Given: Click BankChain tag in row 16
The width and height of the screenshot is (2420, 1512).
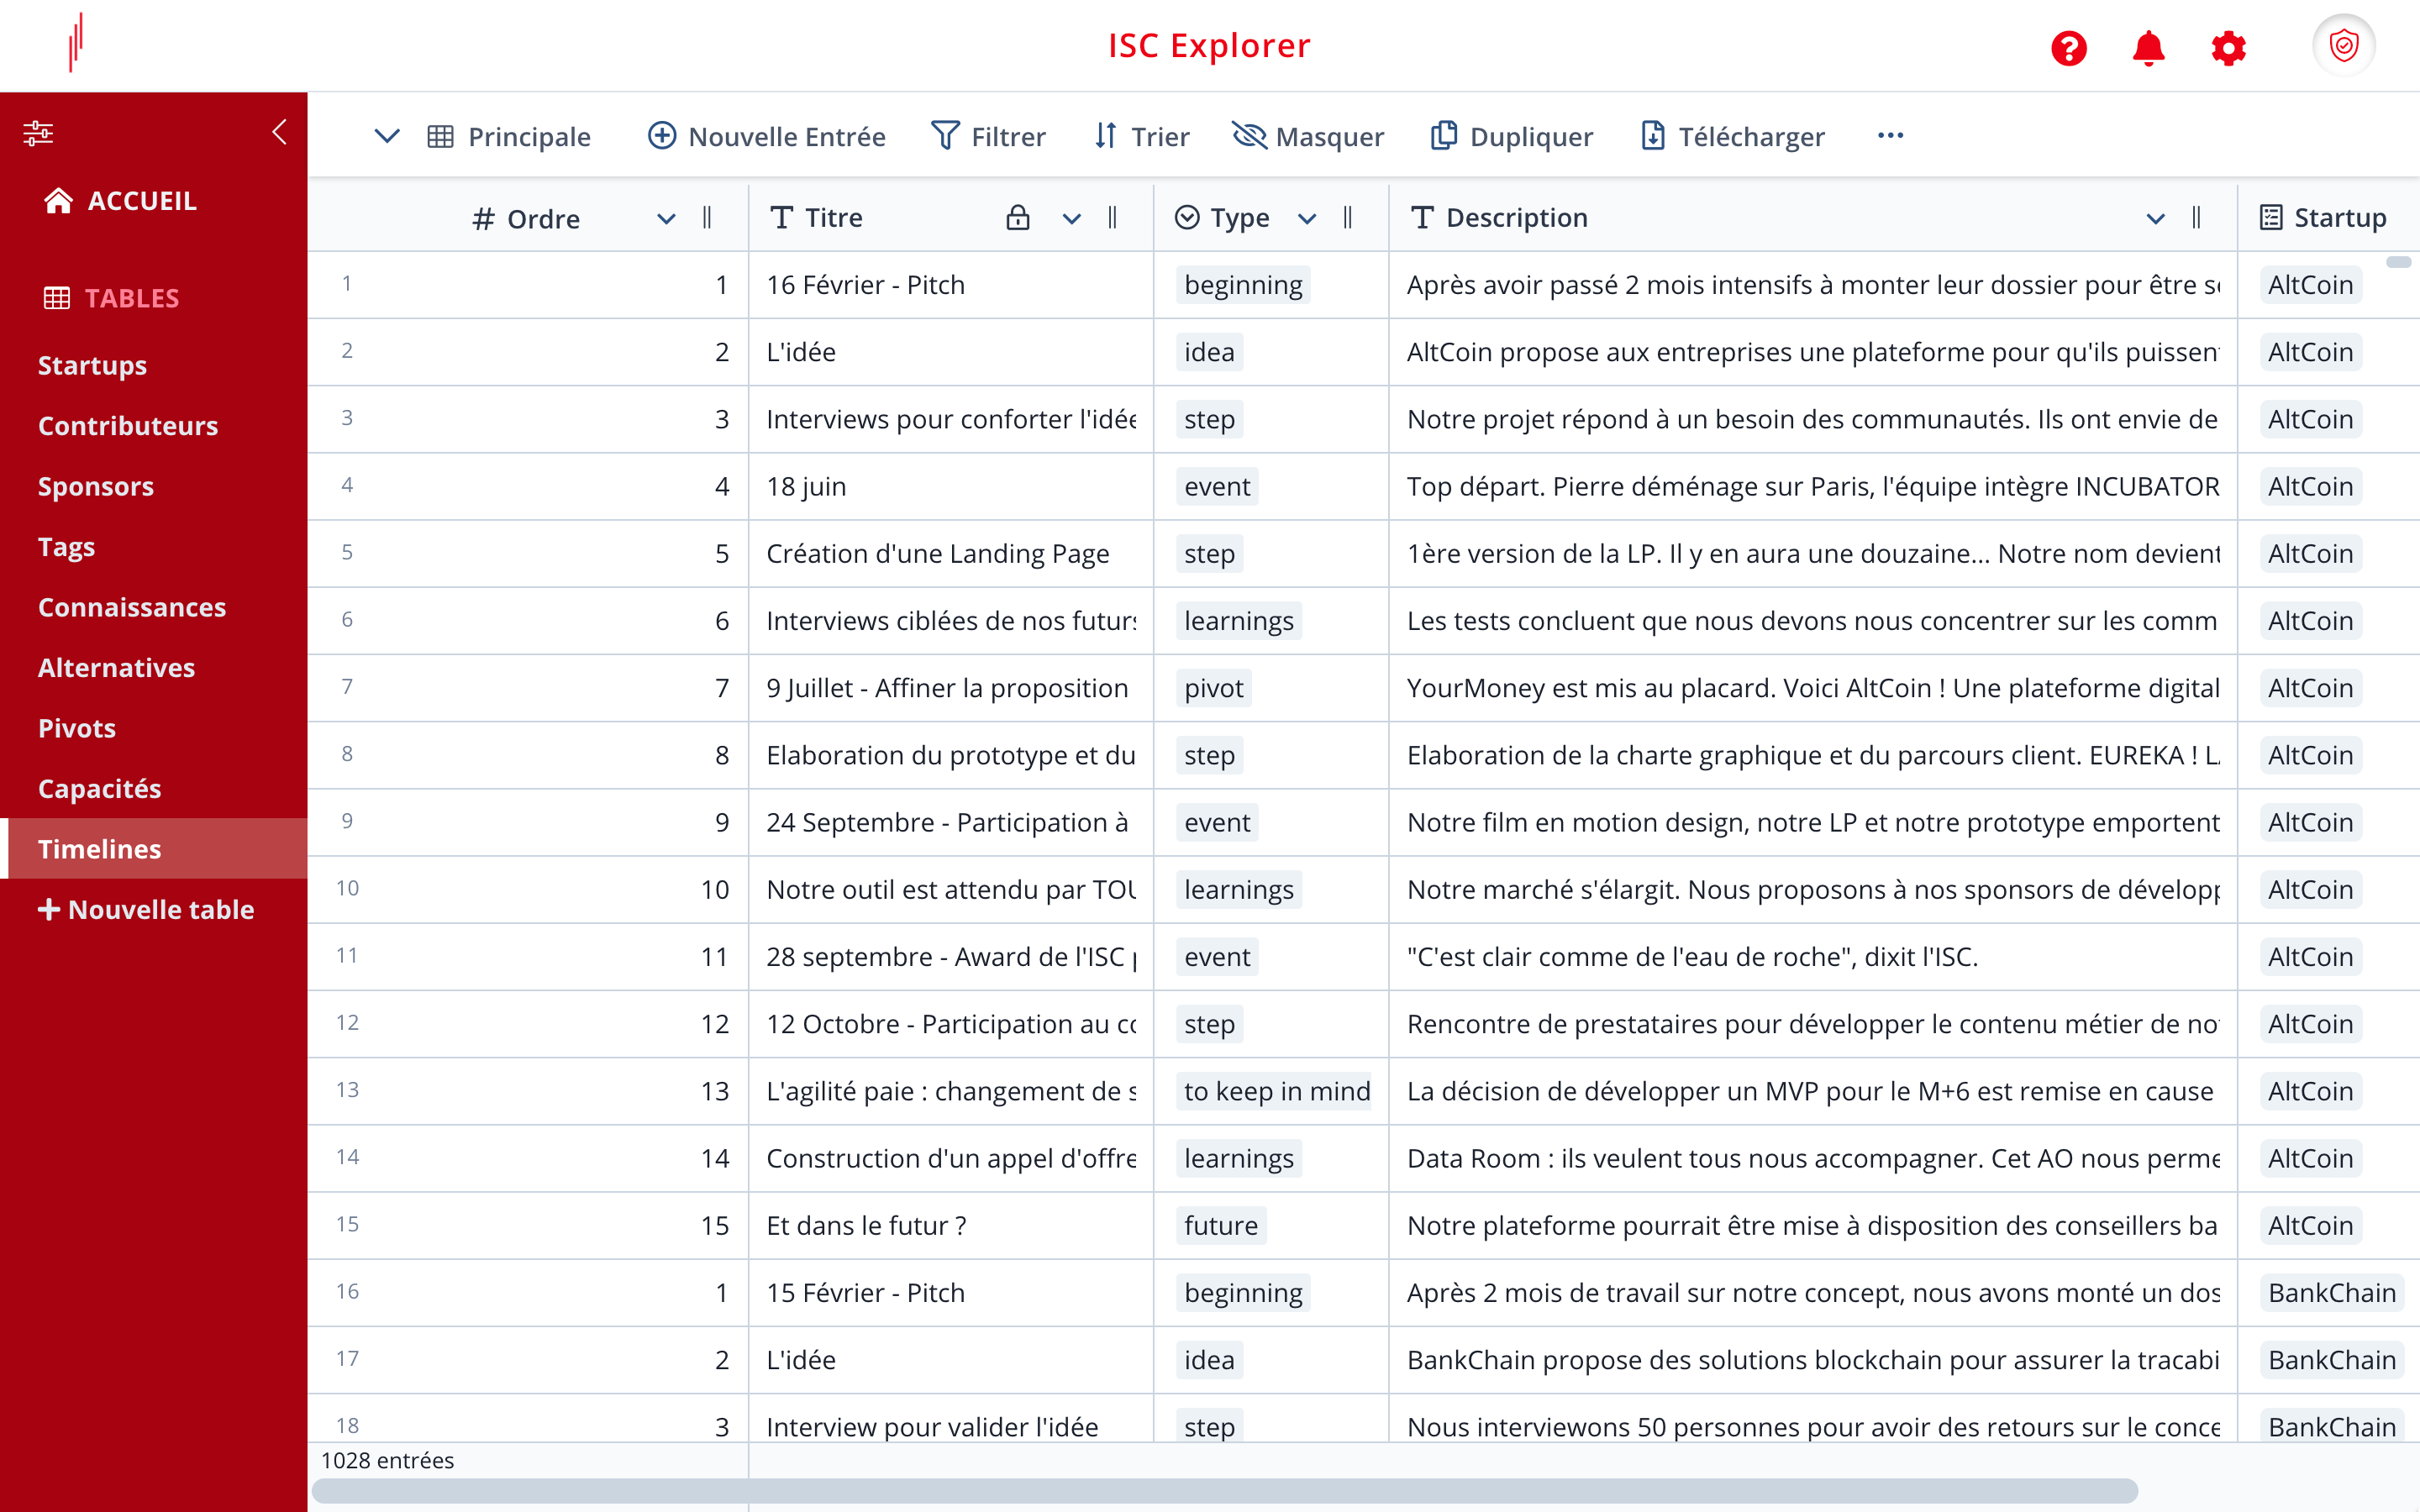Looking at the screenshot, I should coord(2331,1293).
